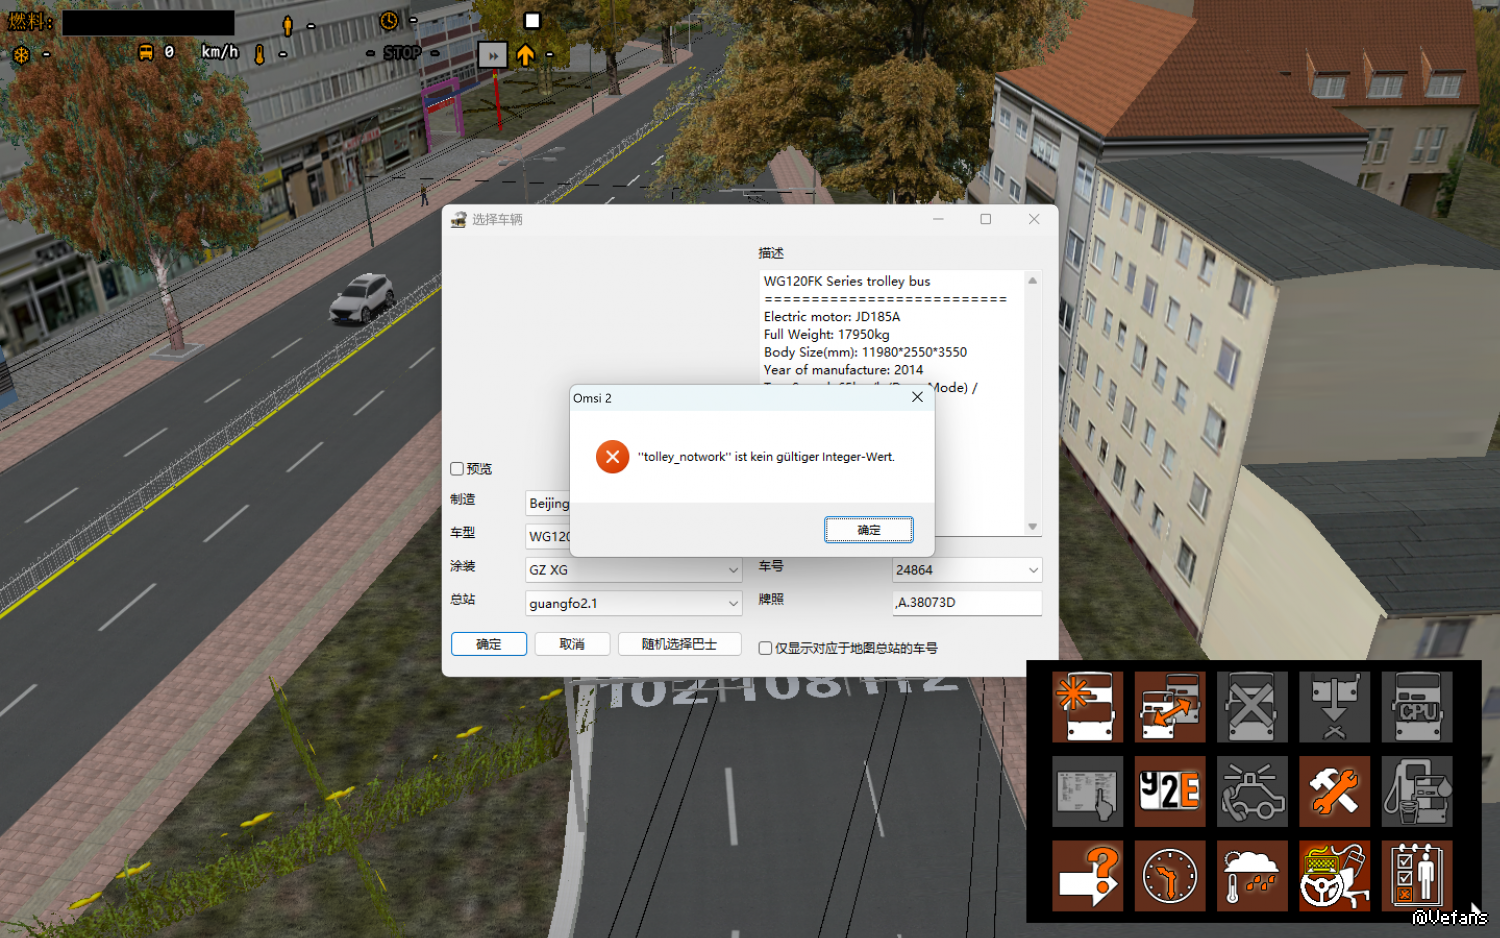Expand the 涂装 GZ XG dropdown
Image resolution: width=1500 pixels, height=938 pixels.
pos(634,570)
